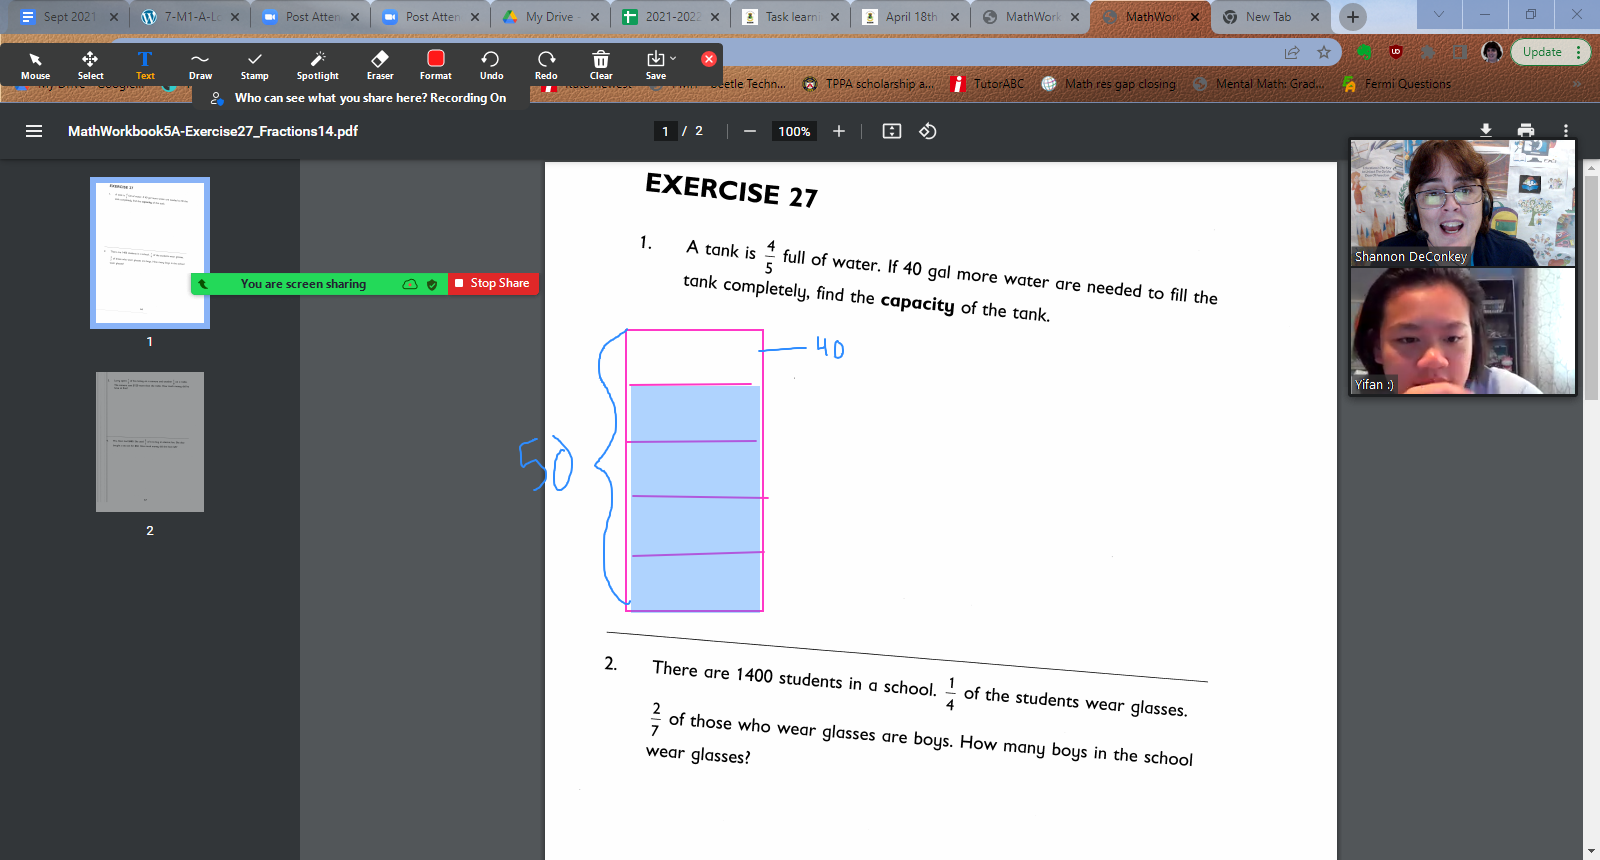The width and height of the screenshot is (1600, 860).
Task: Zoom out of the PDF
Action: tap(749, 131)
